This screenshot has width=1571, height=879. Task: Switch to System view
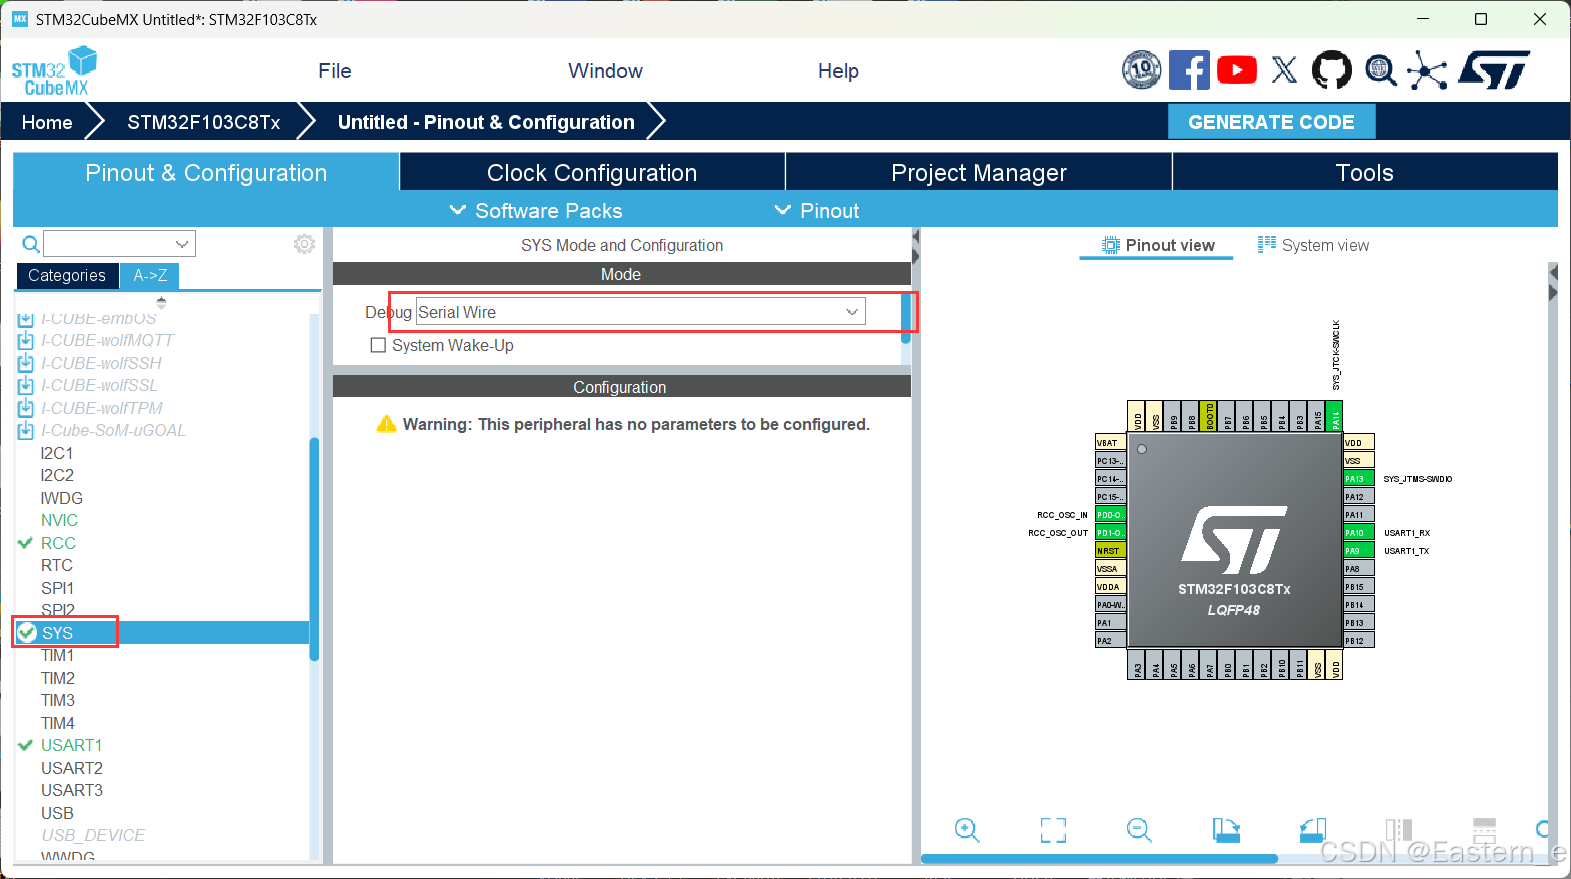pos(1313,245)
